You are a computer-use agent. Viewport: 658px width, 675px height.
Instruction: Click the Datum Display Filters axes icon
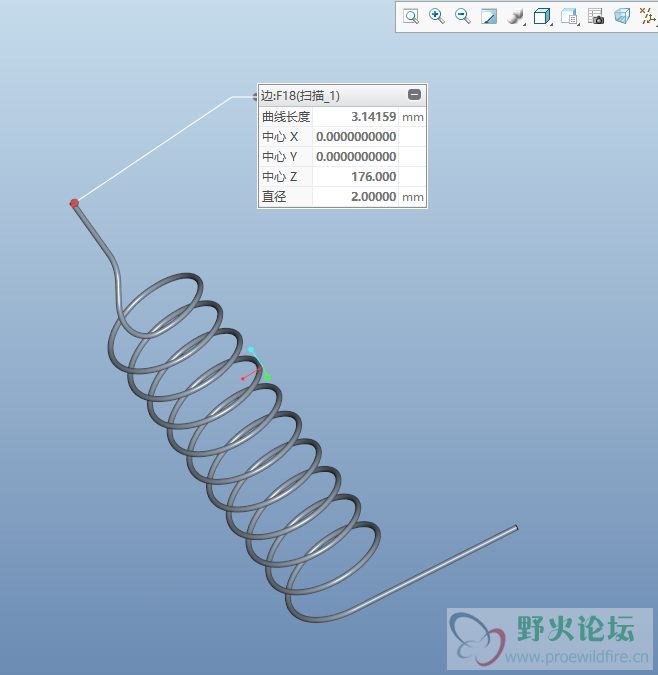648,17
